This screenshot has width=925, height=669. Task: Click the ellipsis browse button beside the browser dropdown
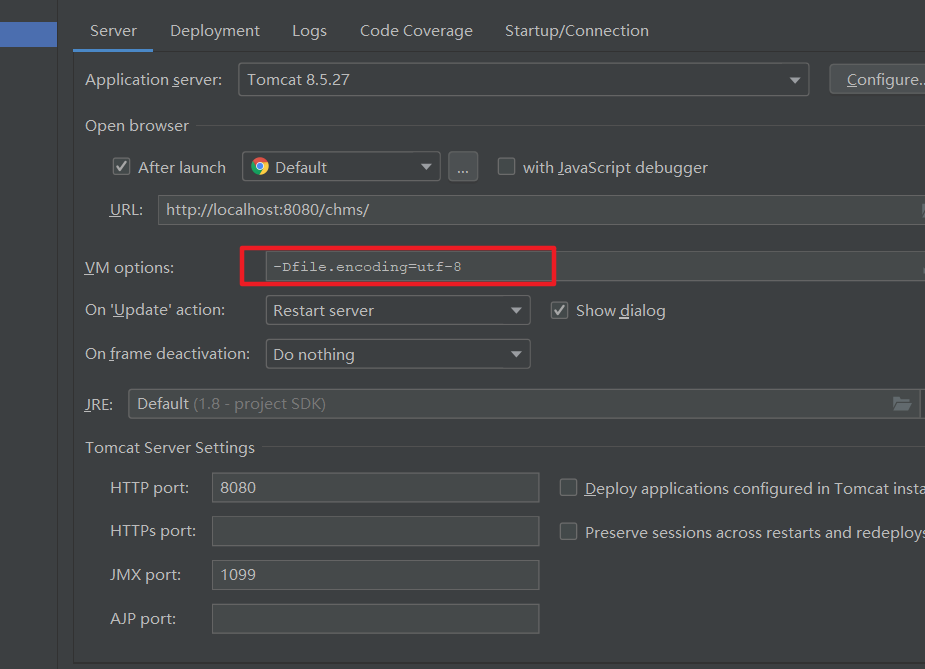463,167
